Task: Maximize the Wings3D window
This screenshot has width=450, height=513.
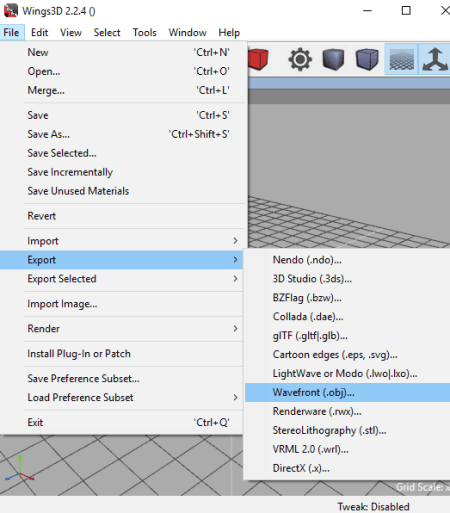Action: point(406,11)
